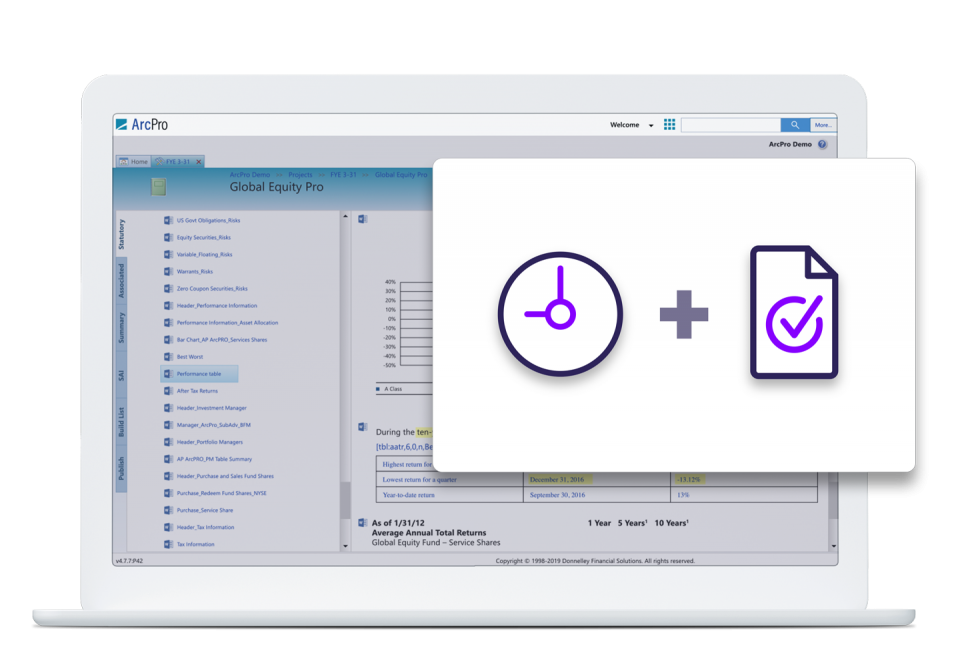Click into the search input field

(730, 125)
